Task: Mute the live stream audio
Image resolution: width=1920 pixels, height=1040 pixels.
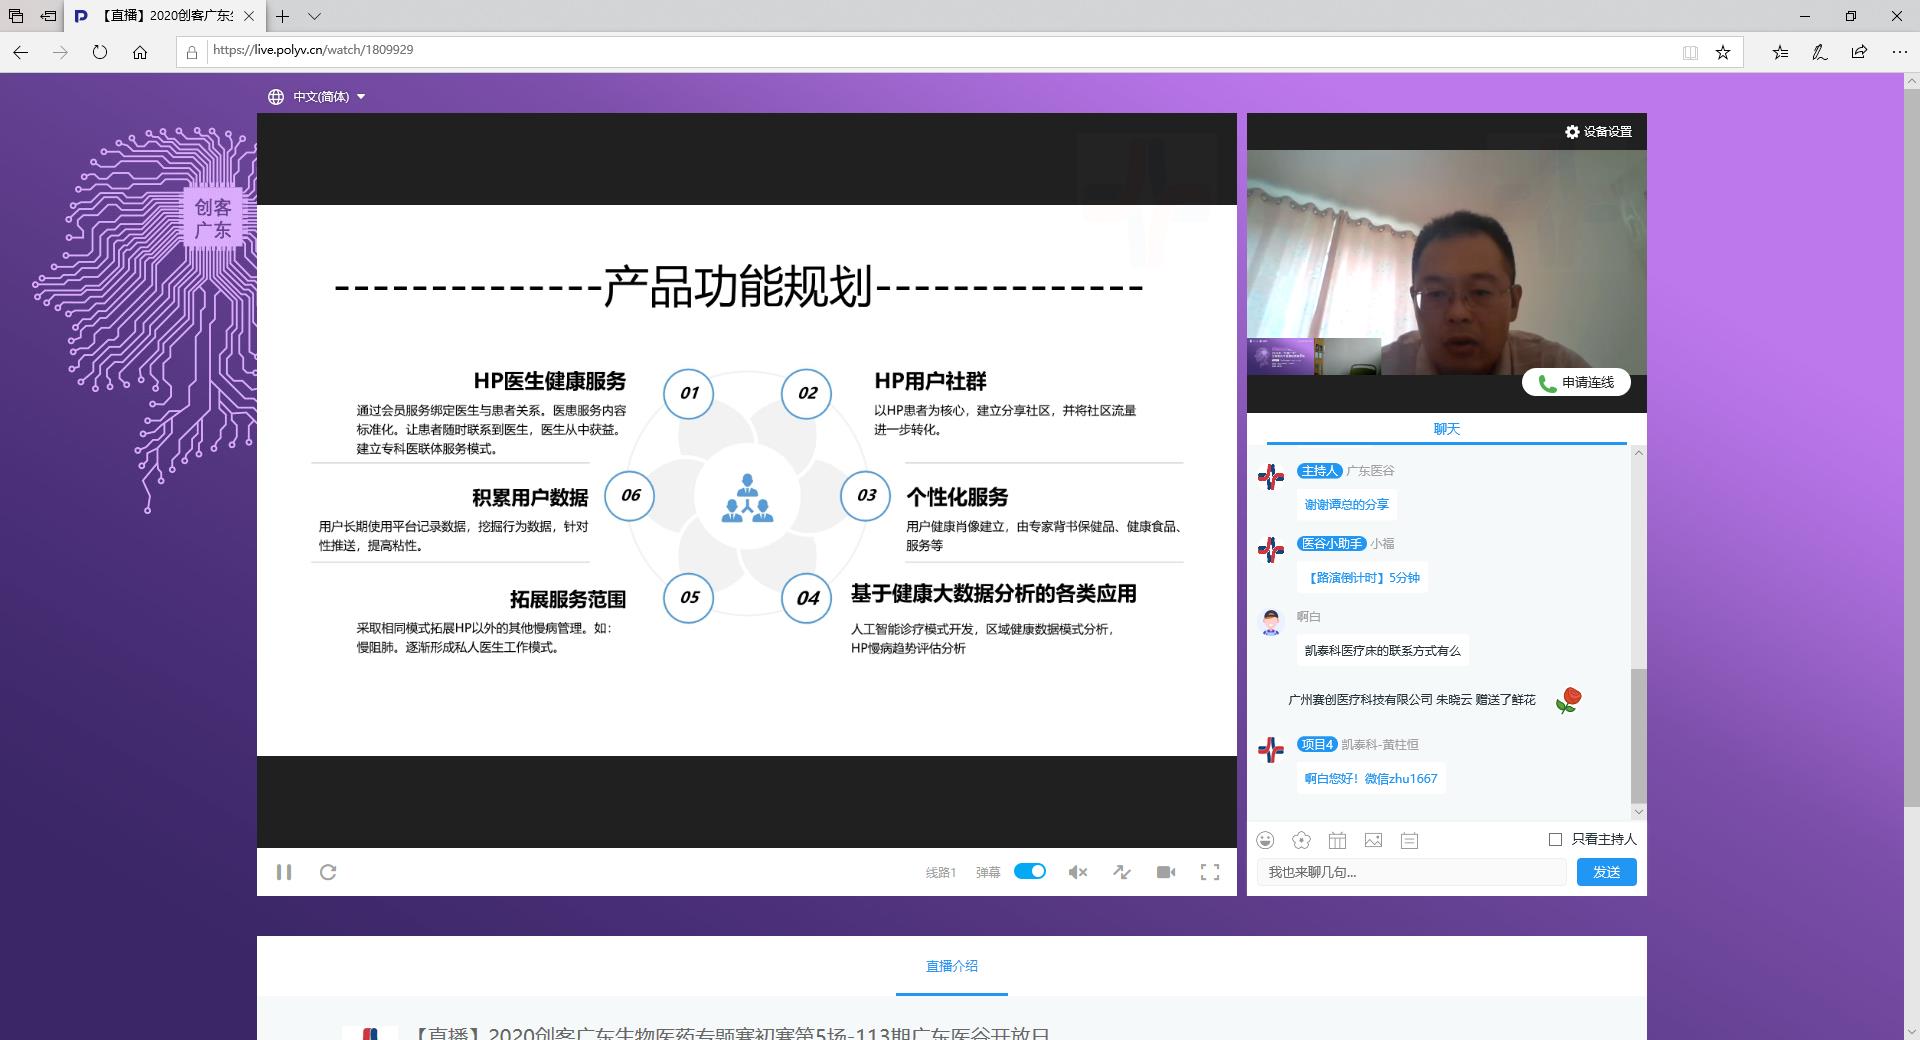Action: pyautogui.click(x=1077, y=871)
